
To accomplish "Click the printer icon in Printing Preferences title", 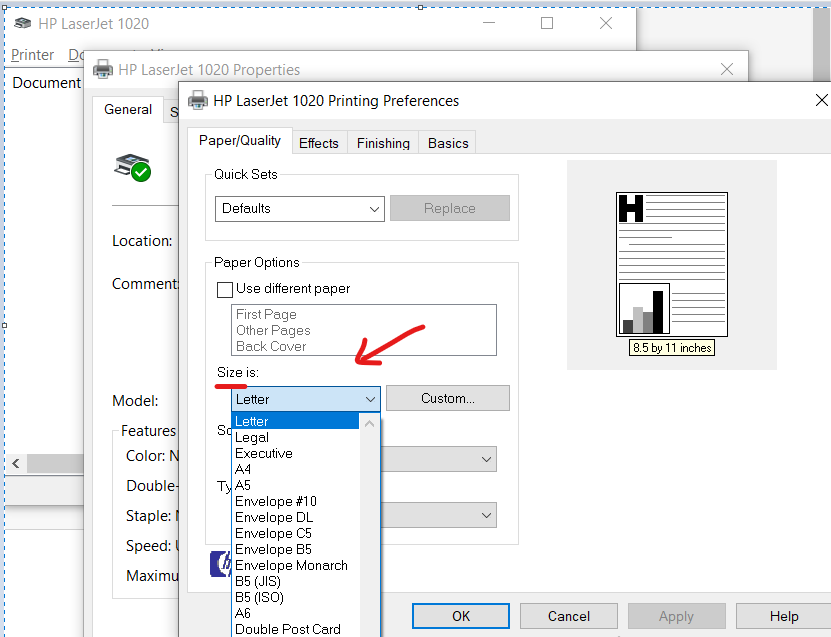I will (198, 101).
